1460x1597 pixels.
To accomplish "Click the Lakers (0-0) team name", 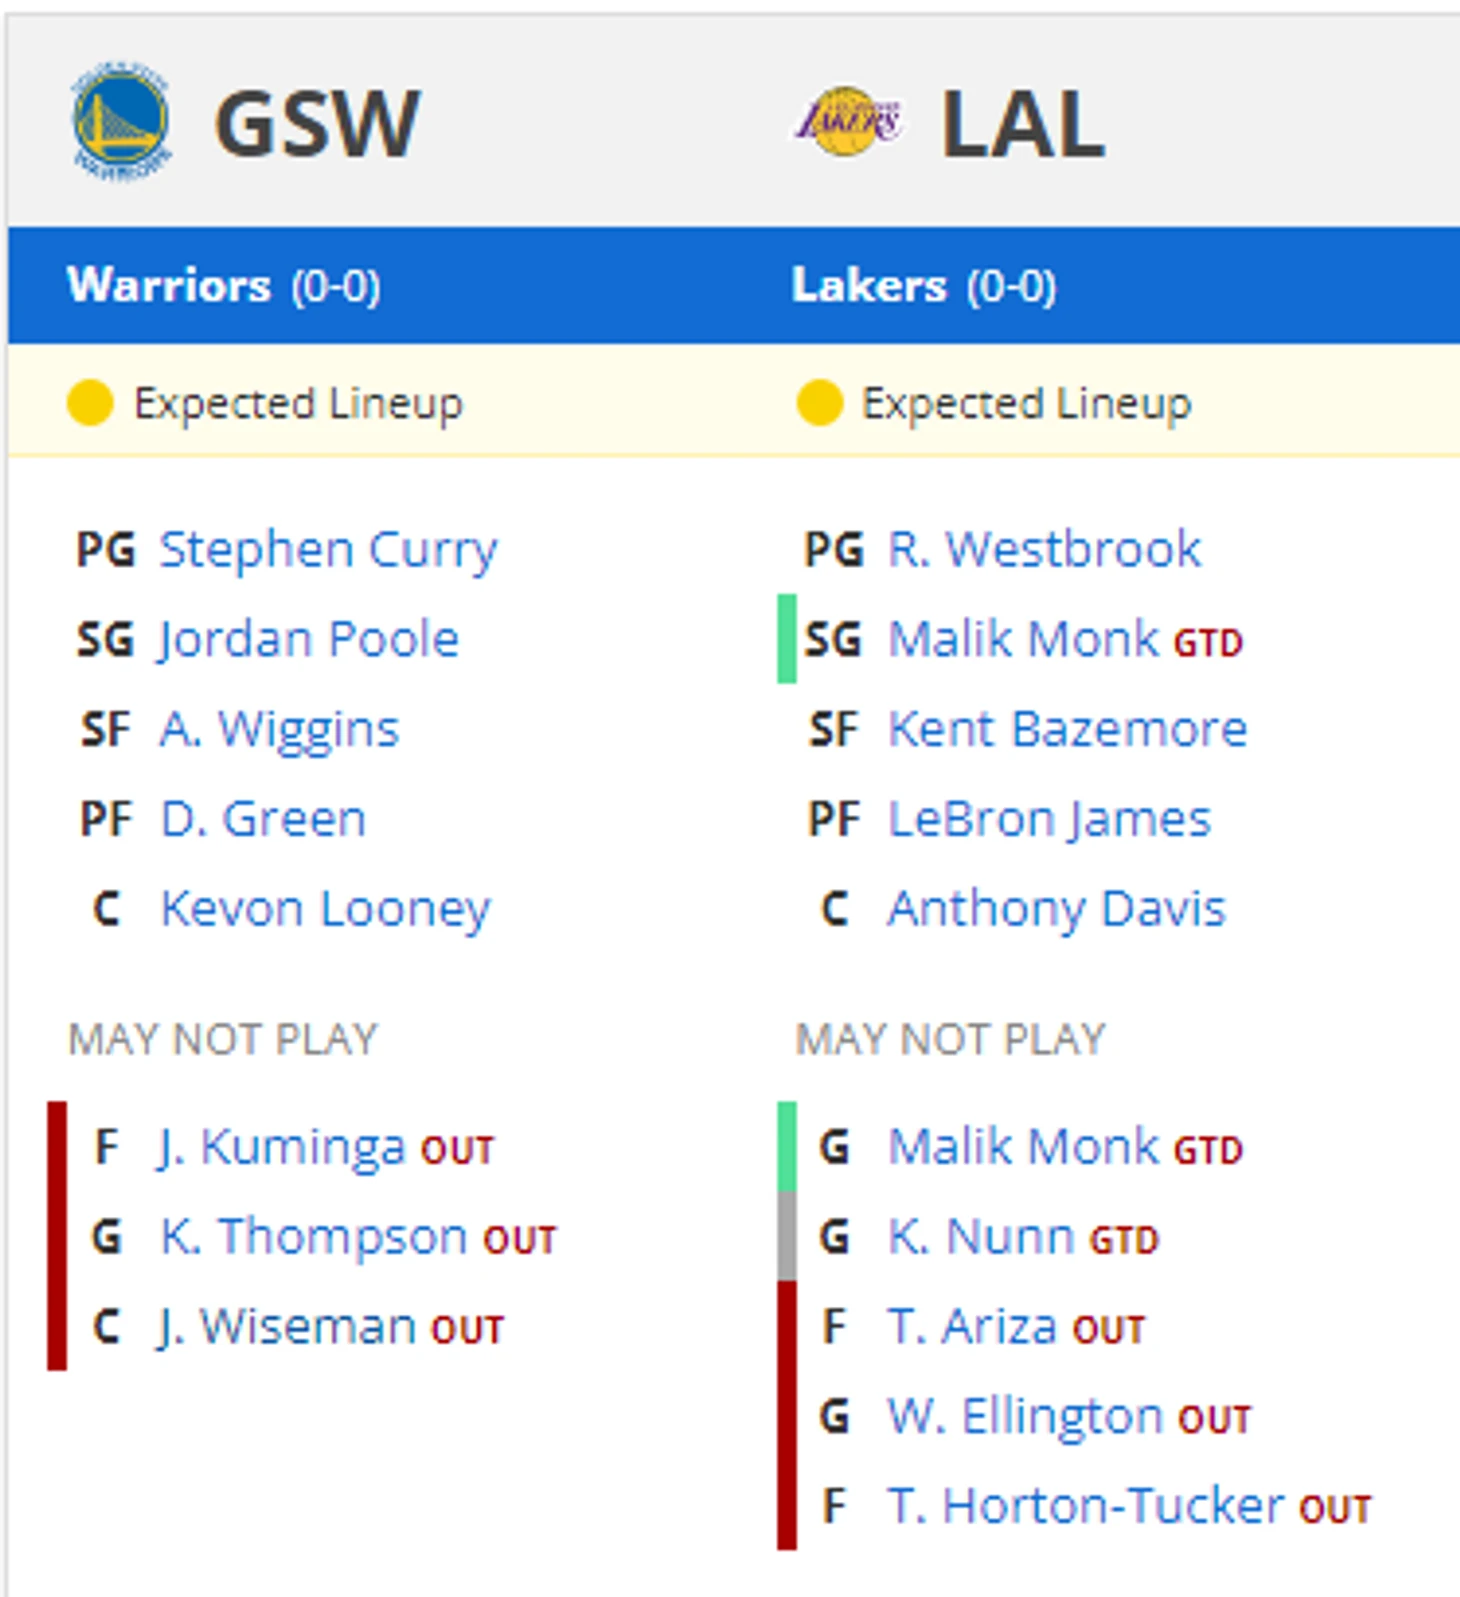I will click(x=923, y=286).
